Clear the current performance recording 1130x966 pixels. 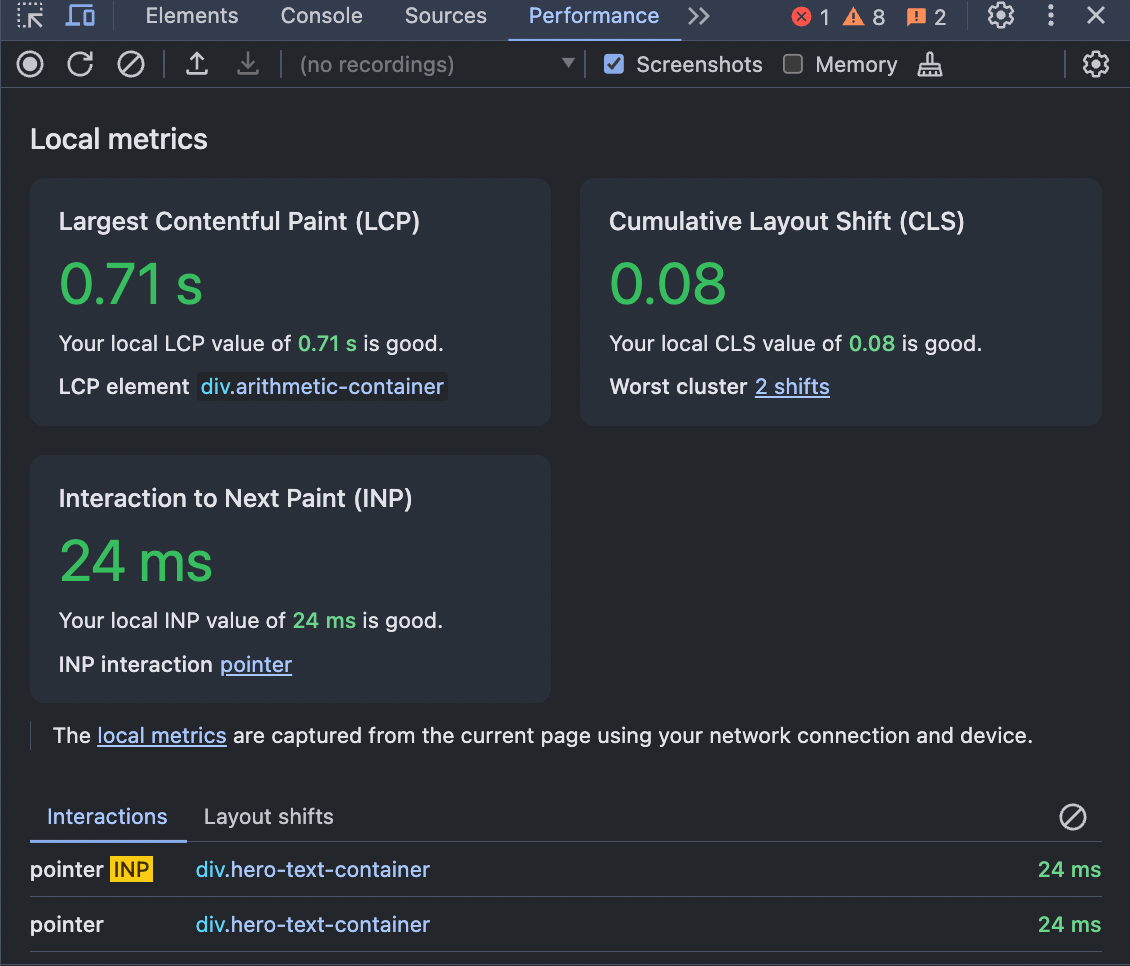pos(131,65)
